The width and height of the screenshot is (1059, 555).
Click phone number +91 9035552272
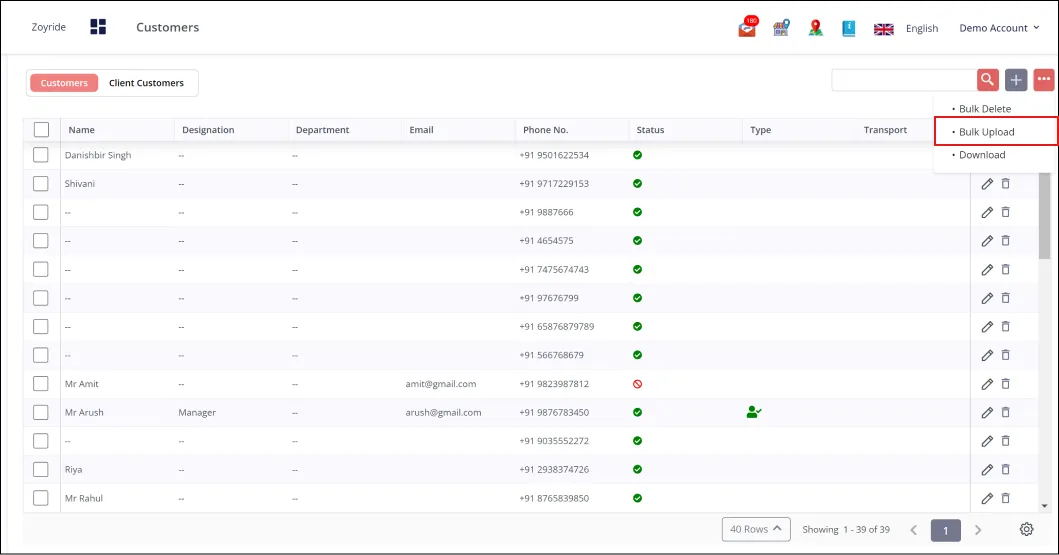554,441
